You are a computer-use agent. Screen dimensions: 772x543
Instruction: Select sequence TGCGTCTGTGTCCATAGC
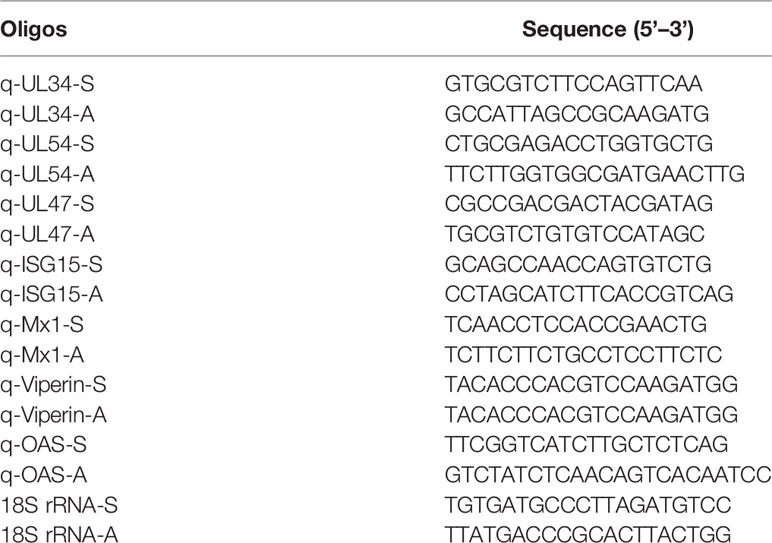click(575, 234)
